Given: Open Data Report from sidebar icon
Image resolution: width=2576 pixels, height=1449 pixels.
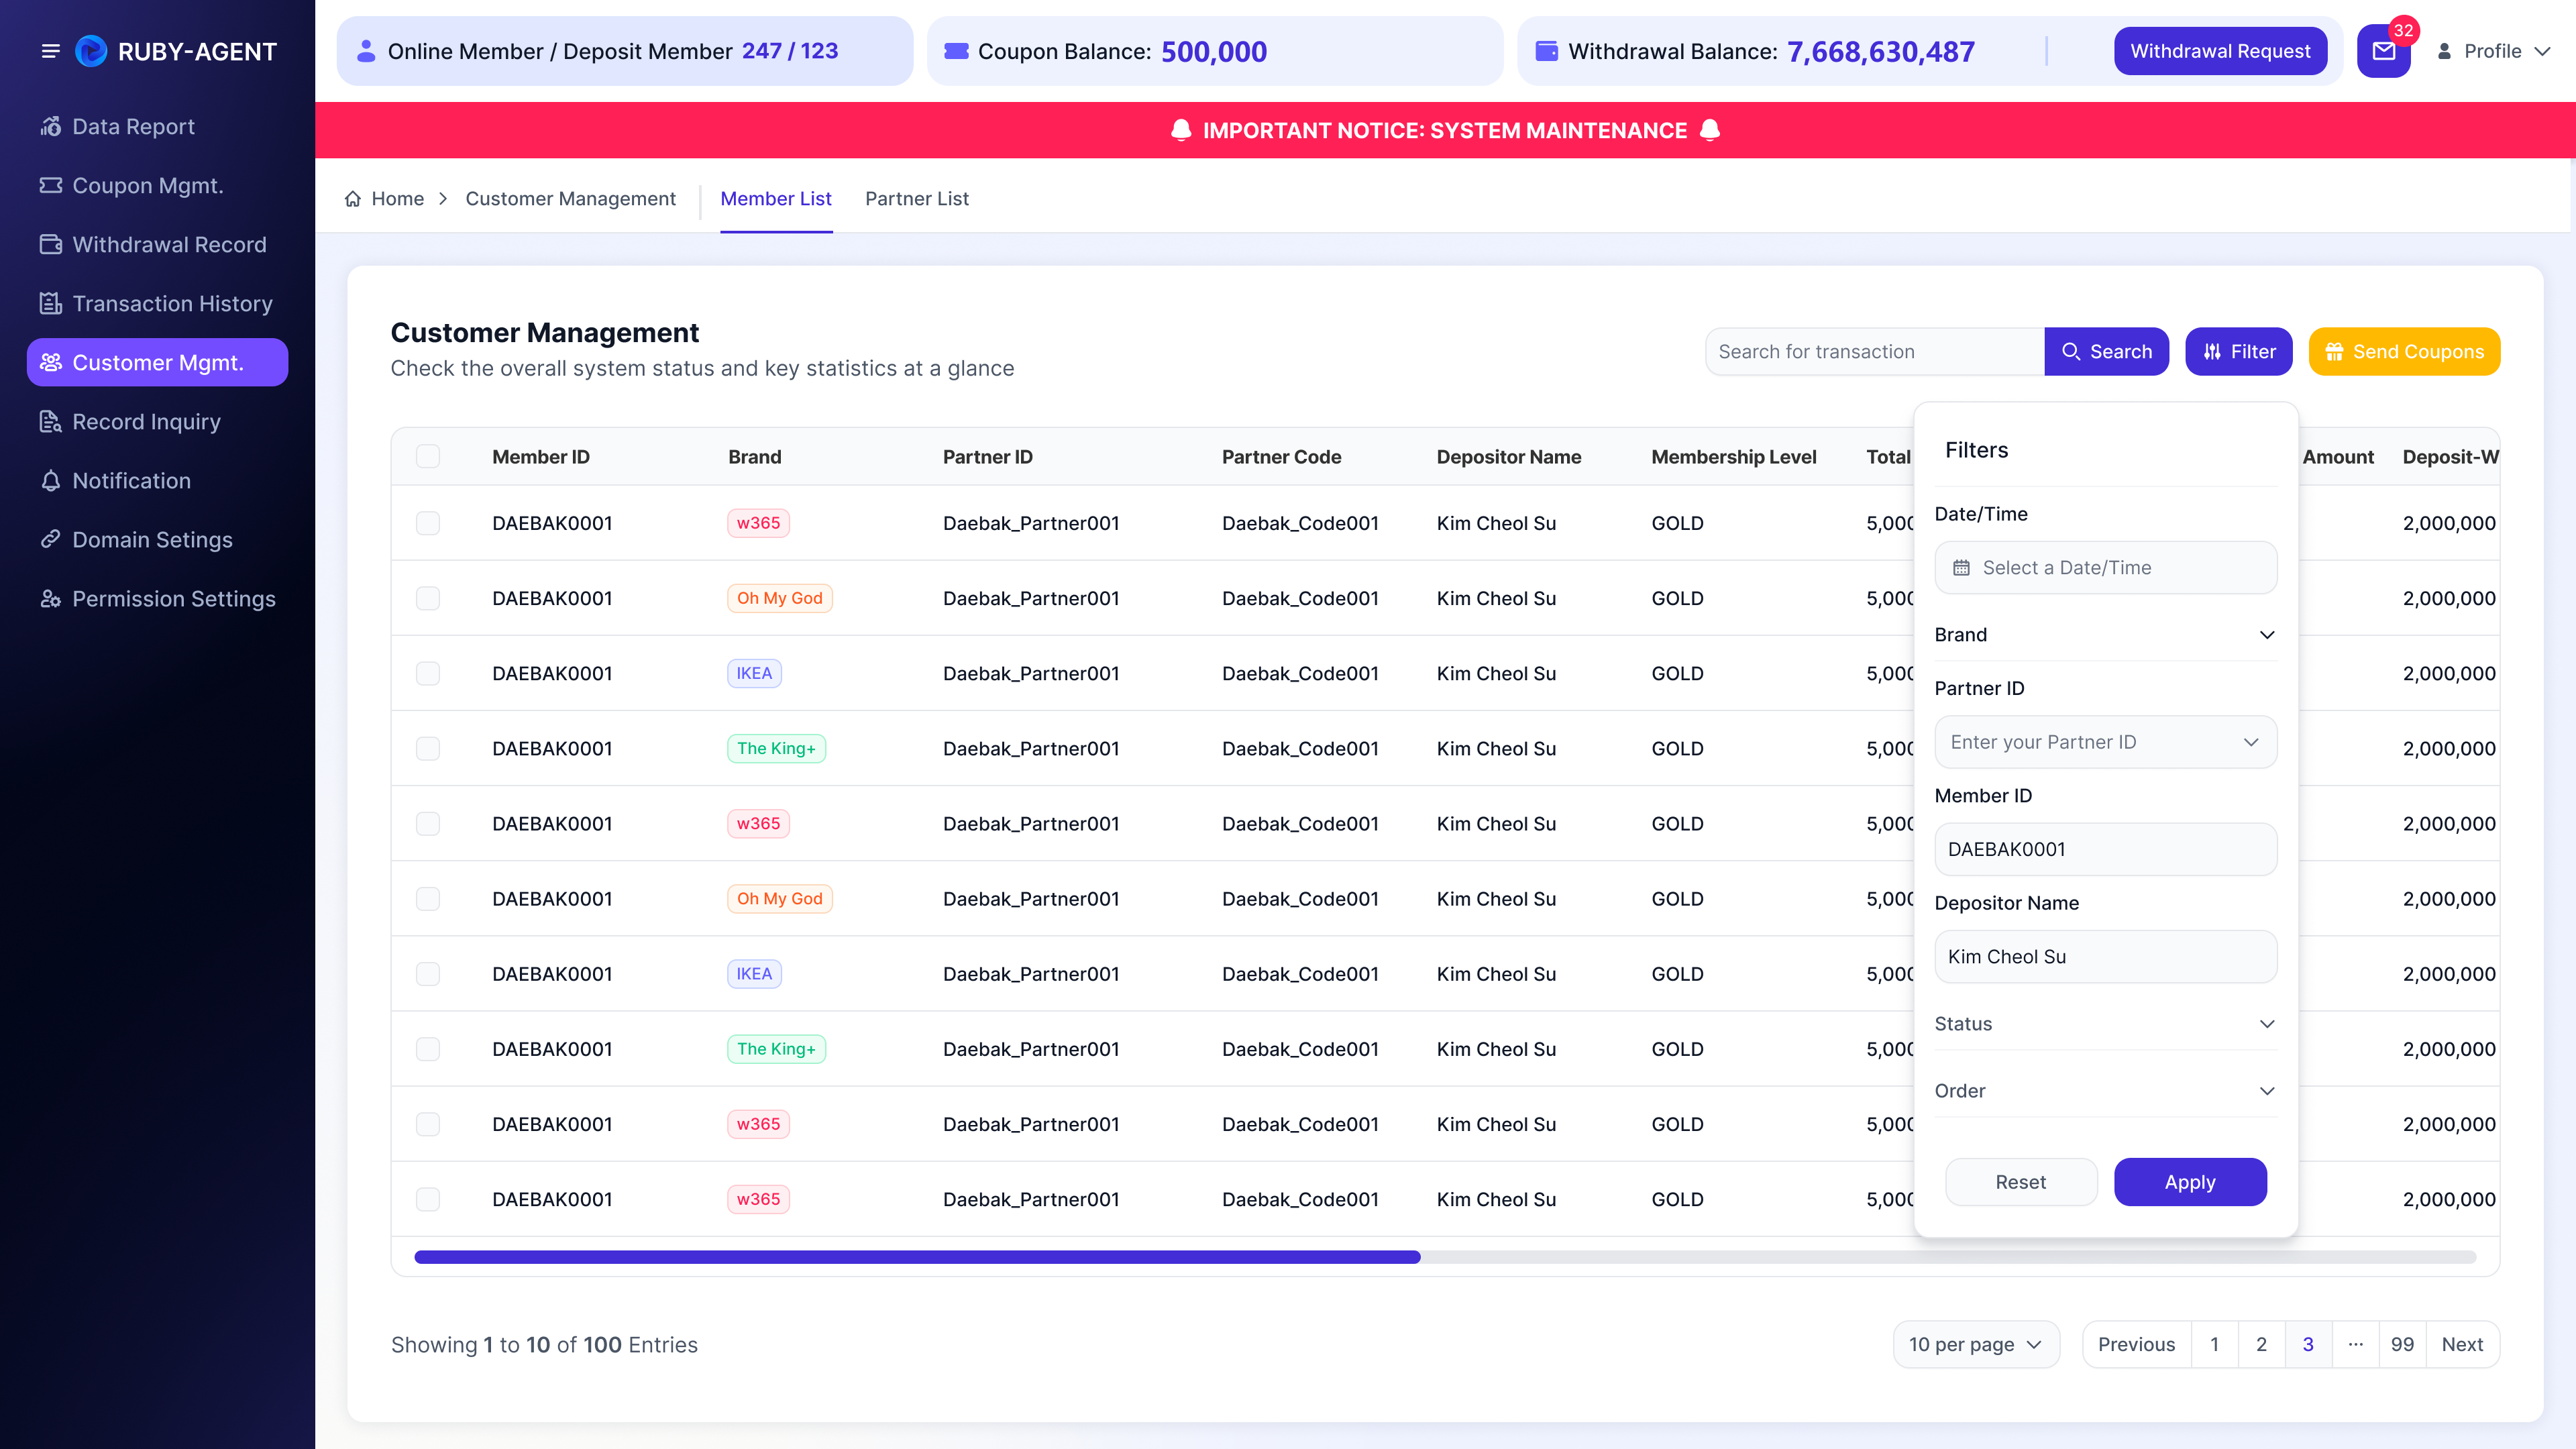Looking at the screenshot, I should click(x=51, y=126).
